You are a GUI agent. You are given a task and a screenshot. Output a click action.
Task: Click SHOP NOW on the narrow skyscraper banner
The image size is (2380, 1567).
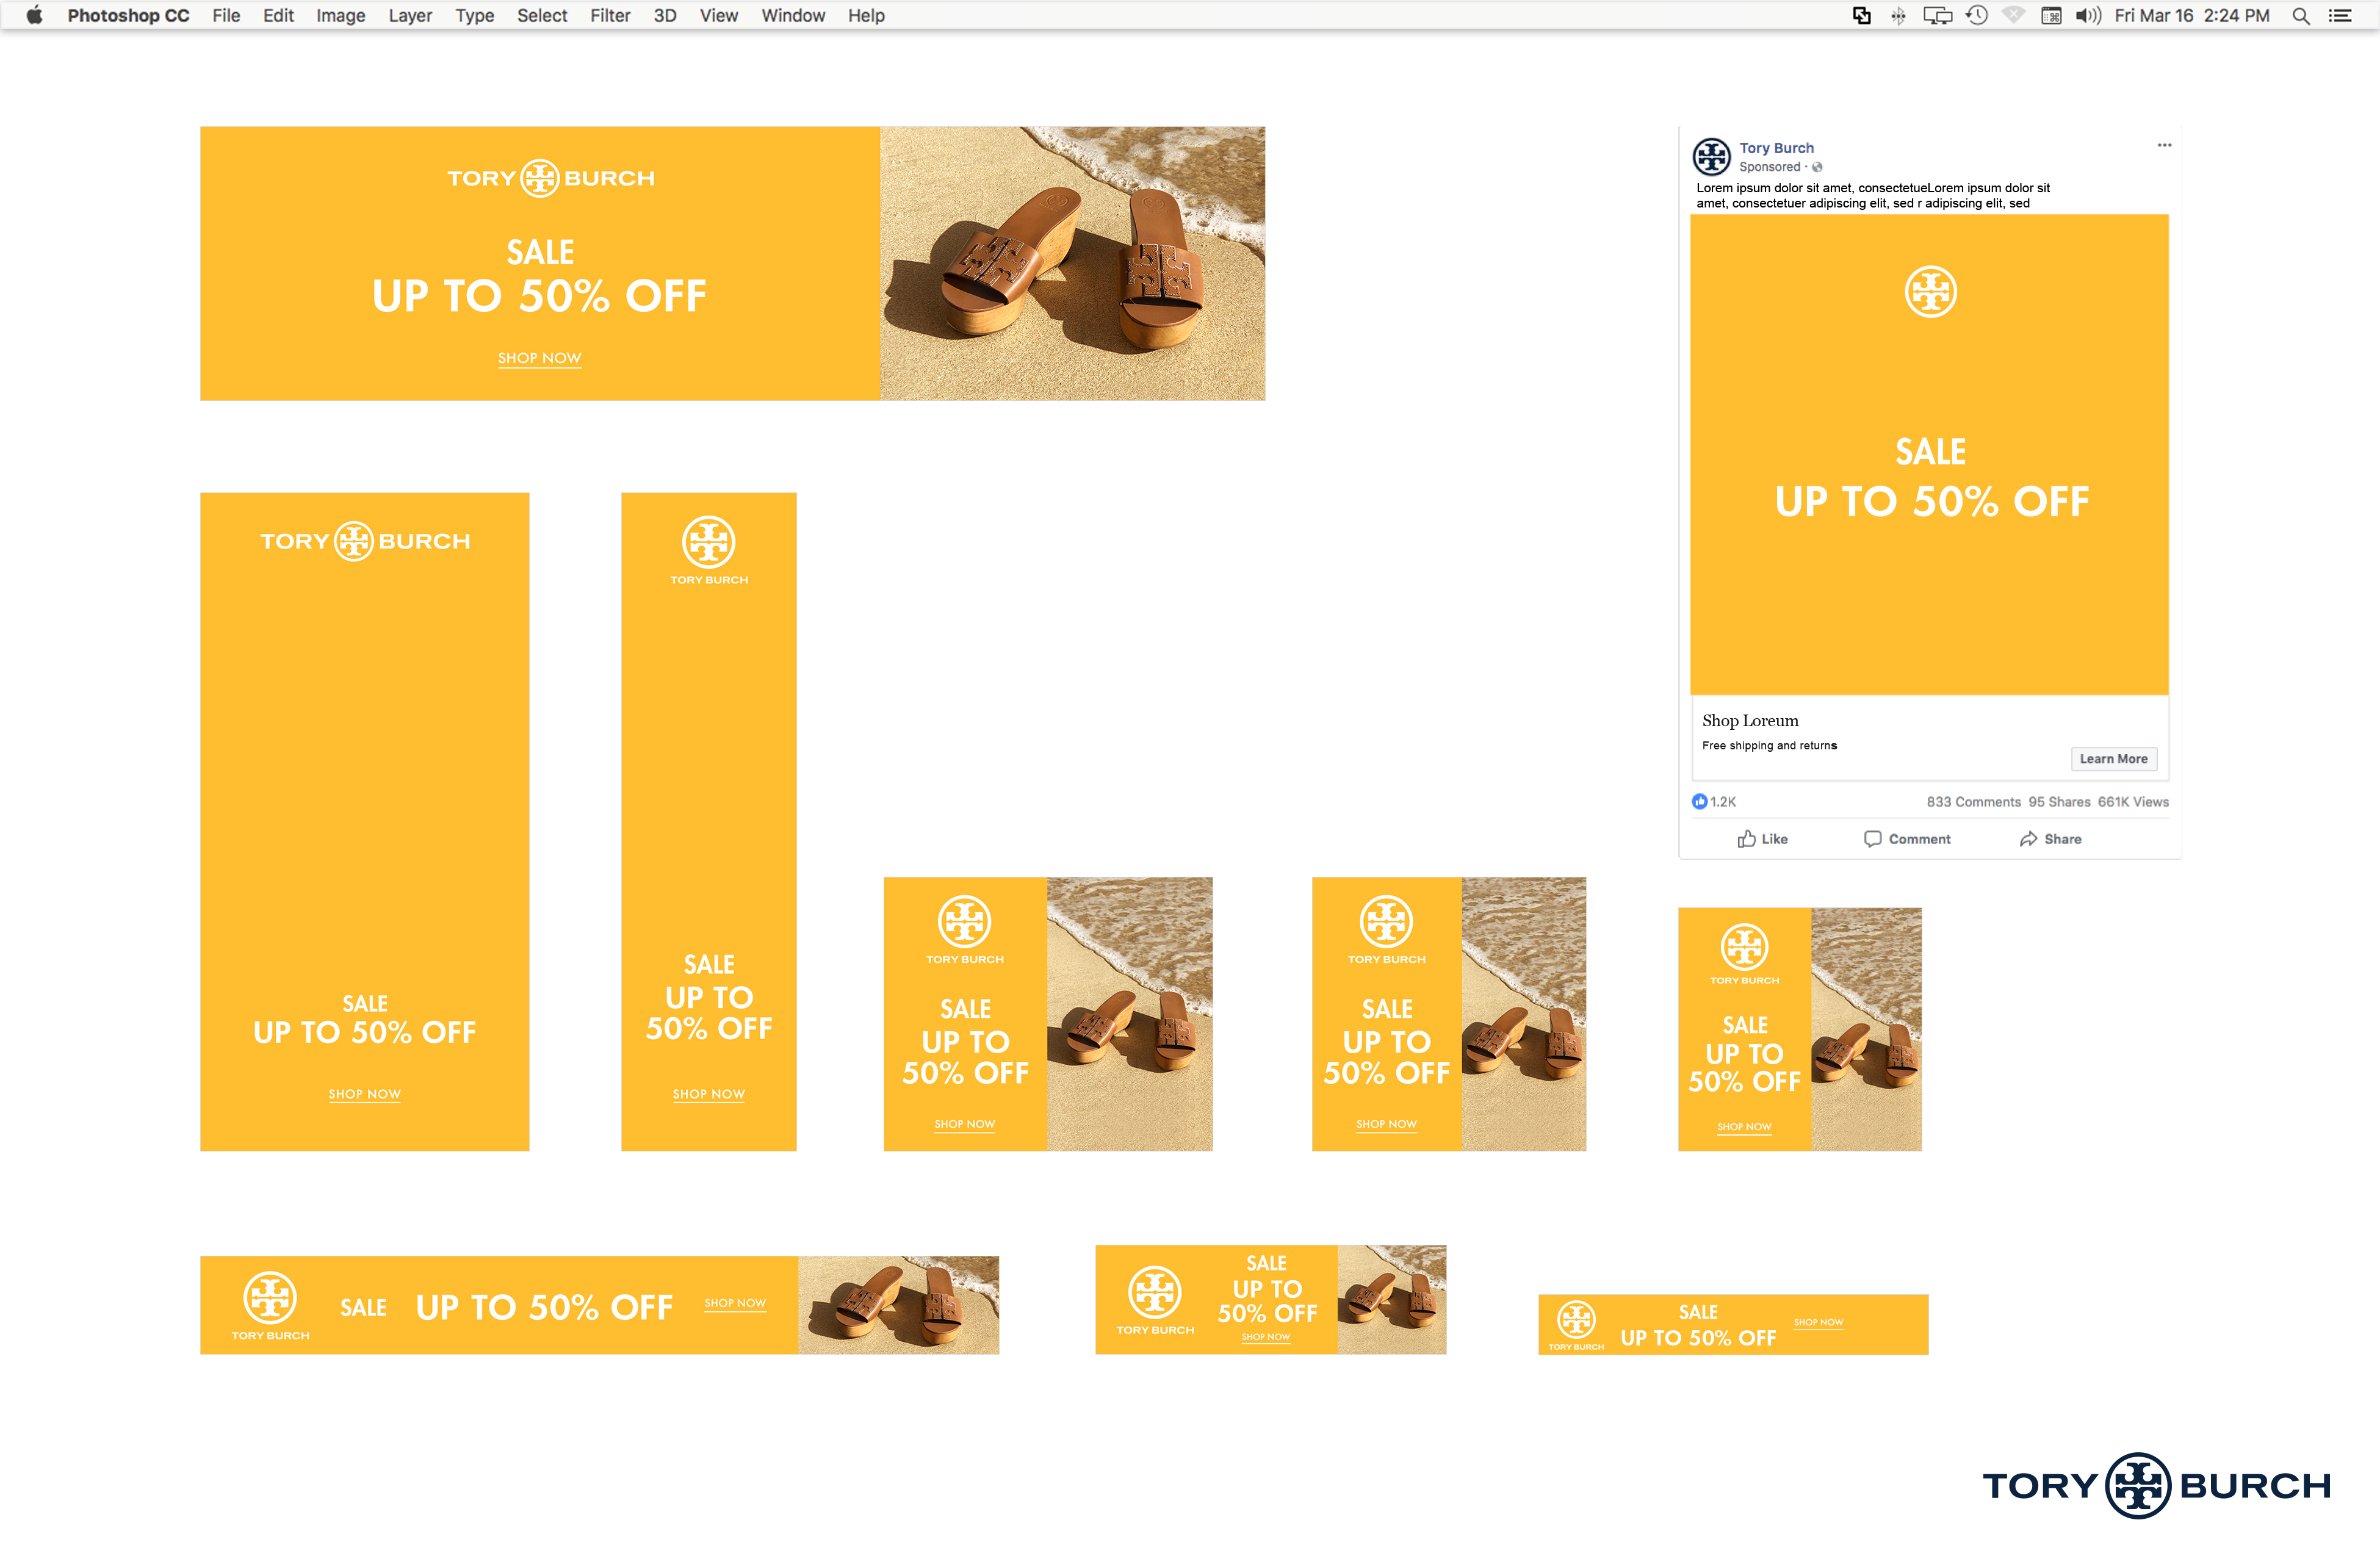pos(708,1094)
